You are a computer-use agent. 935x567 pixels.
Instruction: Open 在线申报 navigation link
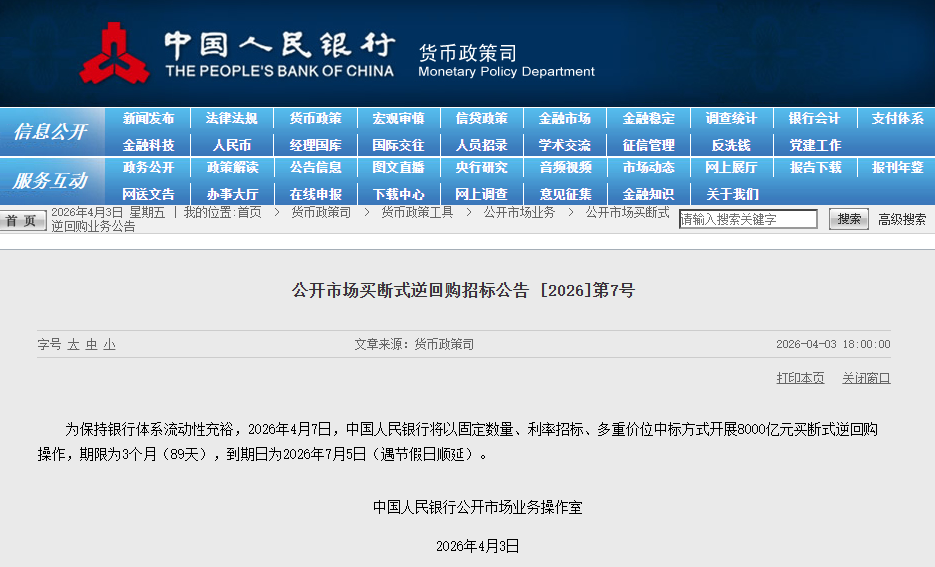coord(315,194)
